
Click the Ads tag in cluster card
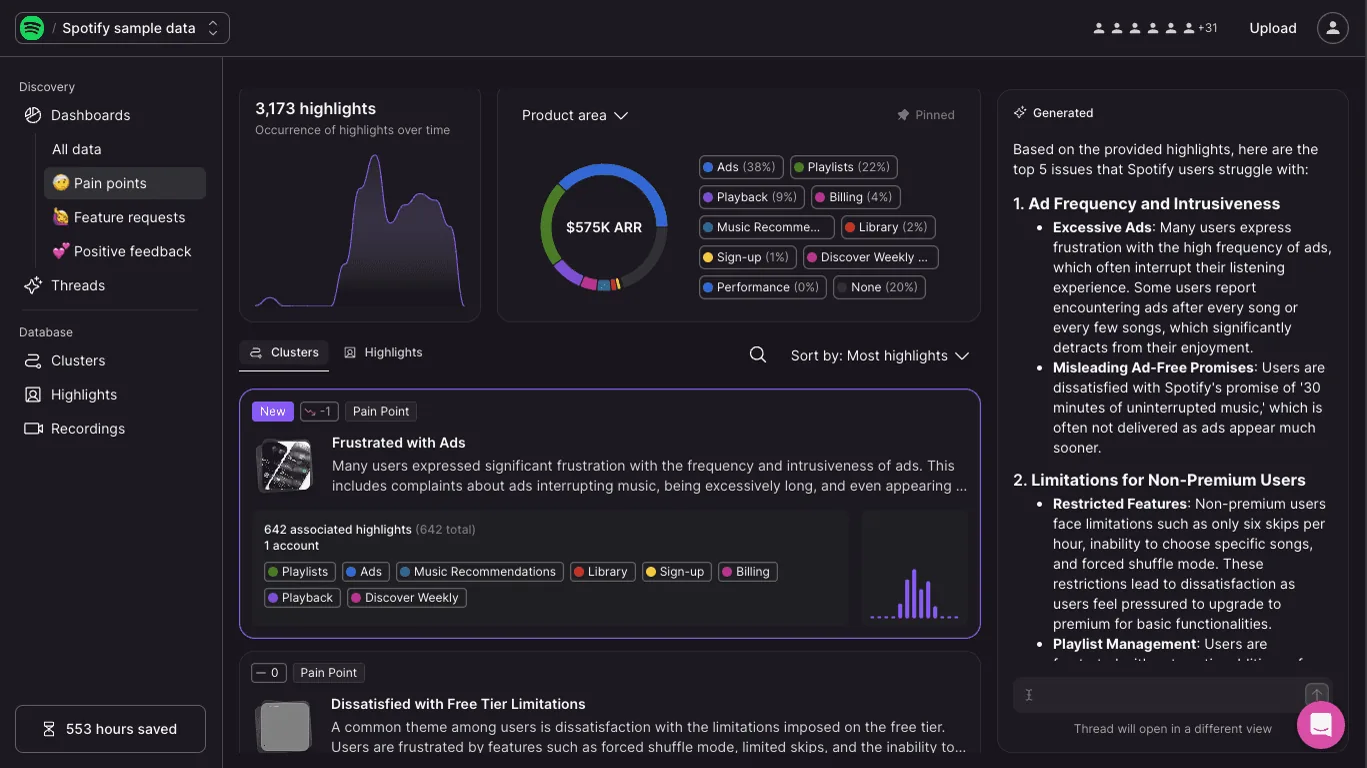pos(364,572)
